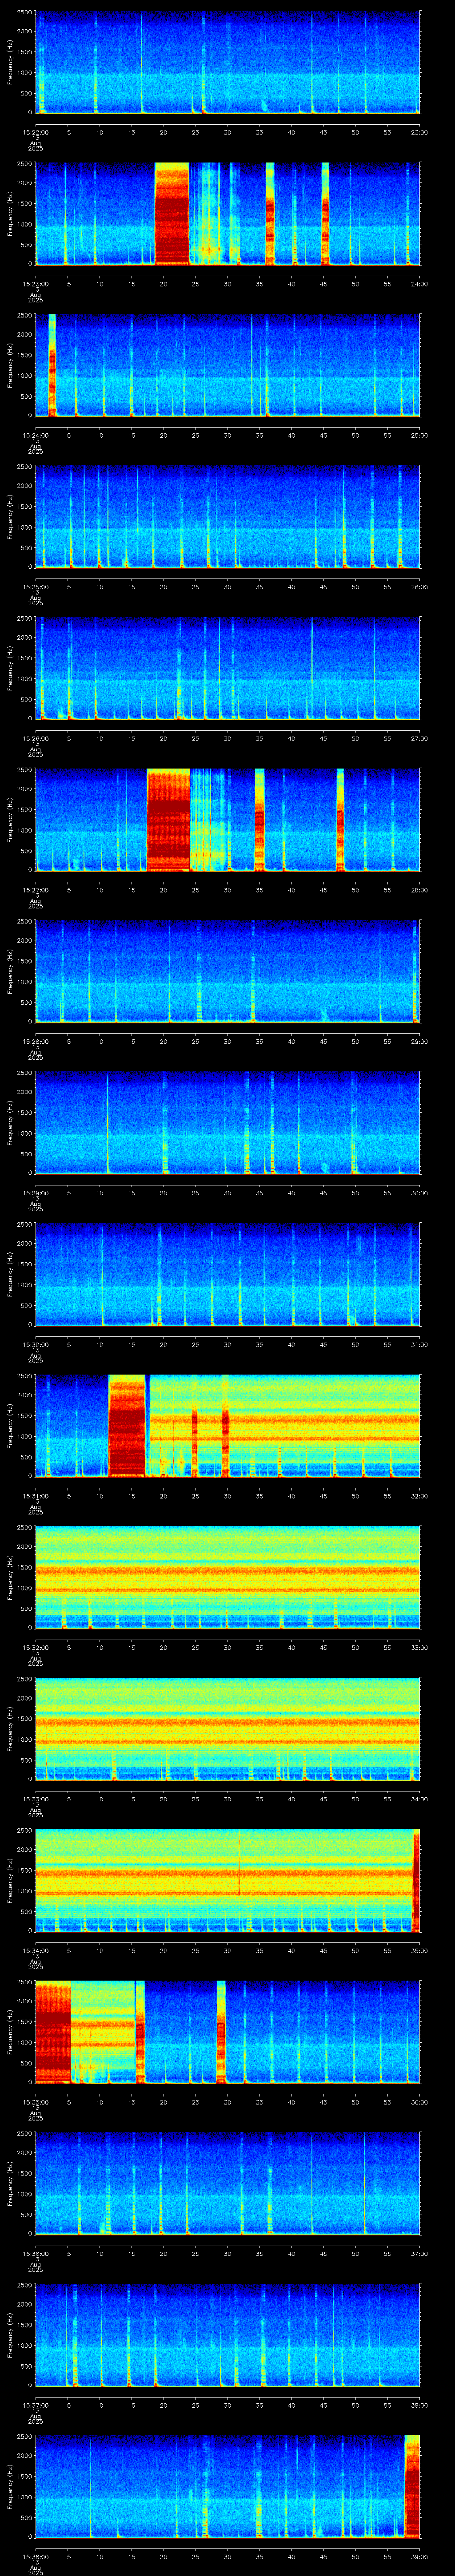
Task: Click the "15:34:00" time axis label
Action: [35, 1950]
